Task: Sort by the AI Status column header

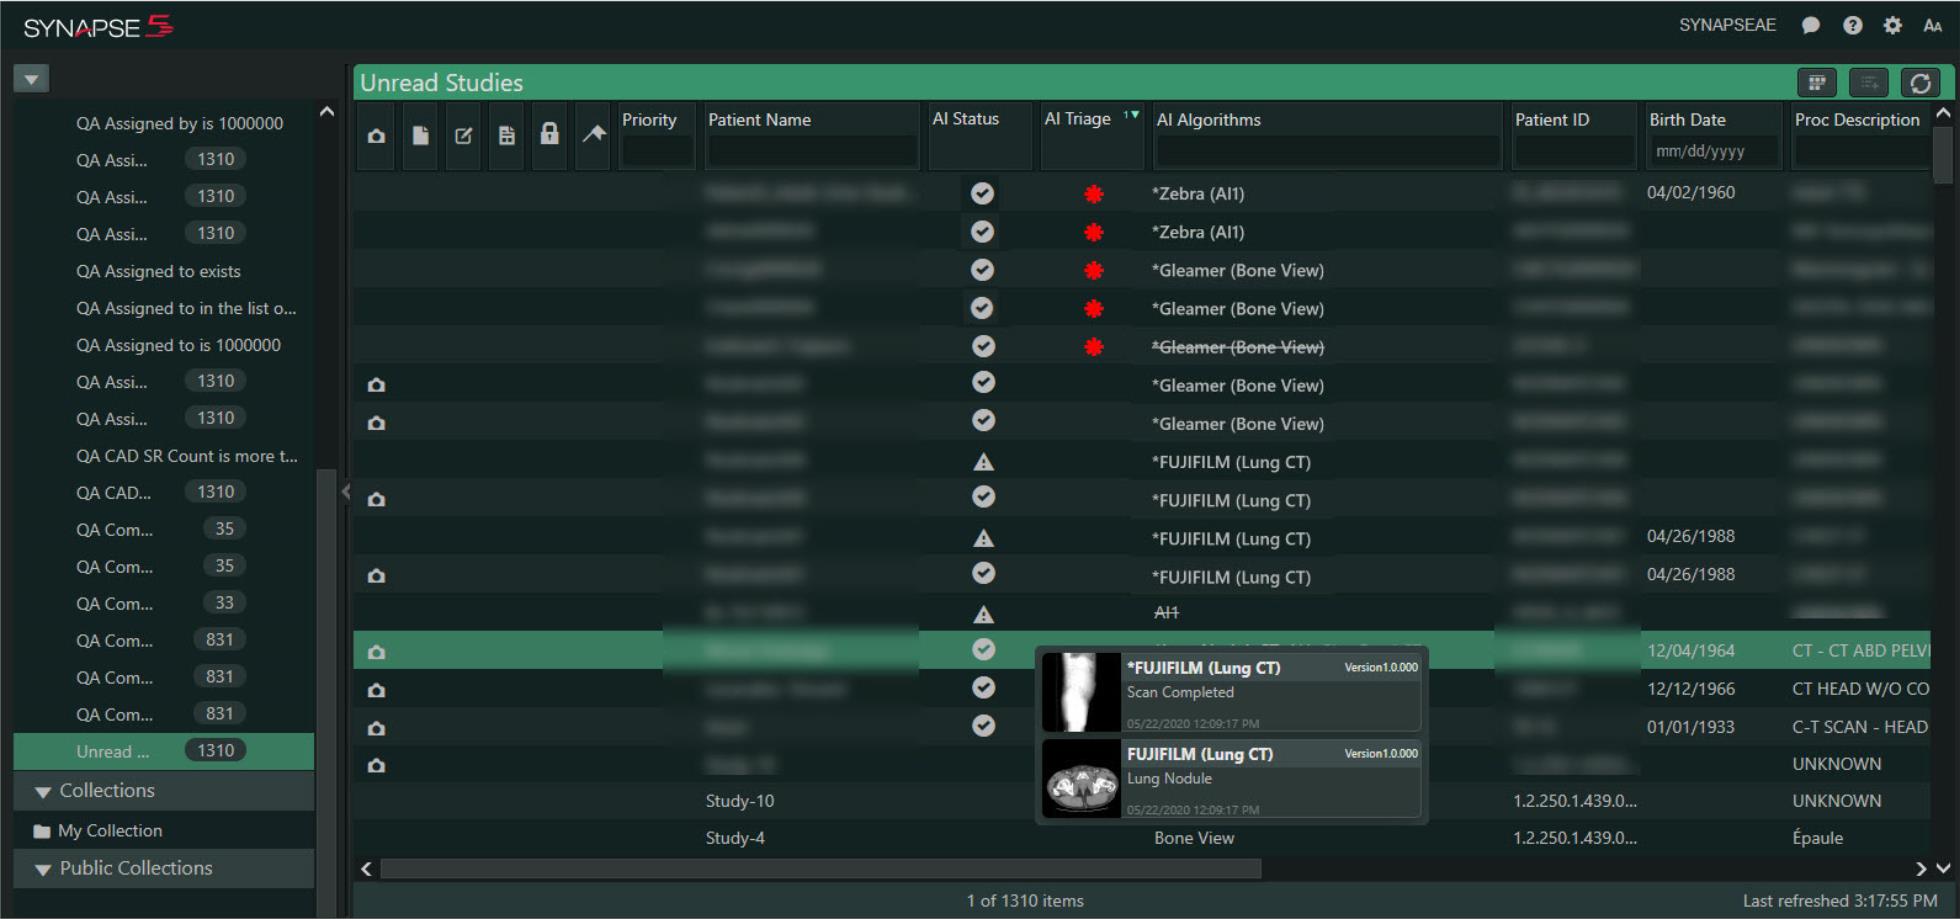Action: coord(965,119)
